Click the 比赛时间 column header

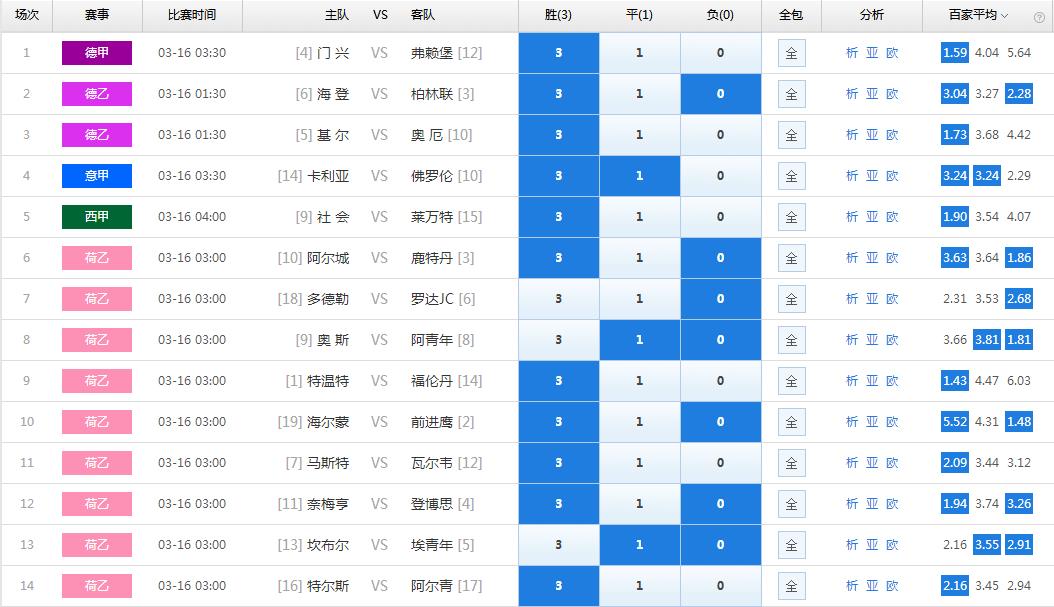(192, 15)
